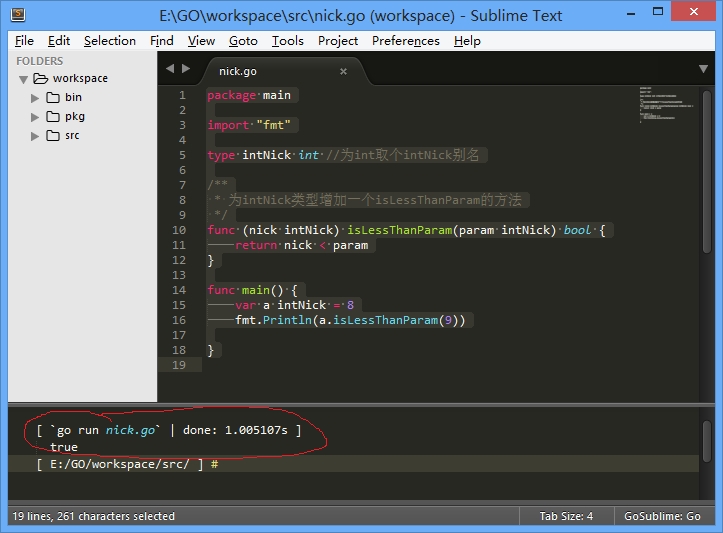Open the Selection menu

[110, 41]
